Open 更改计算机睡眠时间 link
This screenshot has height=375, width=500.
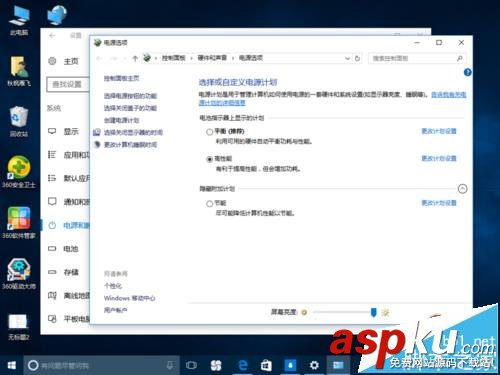(x=130, y=145)
